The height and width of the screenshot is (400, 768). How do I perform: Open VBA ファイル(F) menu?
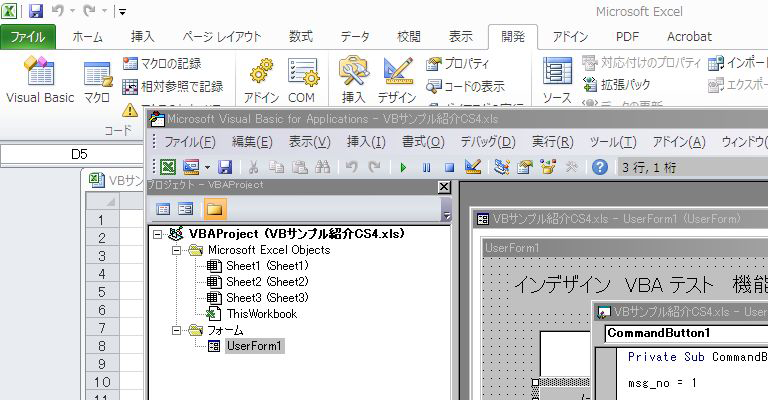click(190, 142)
